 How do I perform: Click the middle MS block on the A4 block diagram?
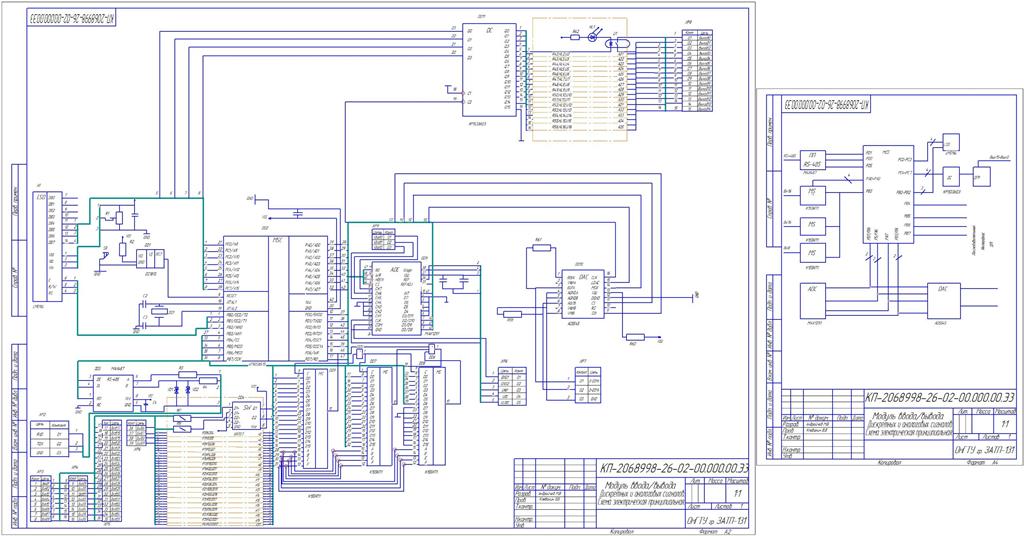(x=812, y=225)
